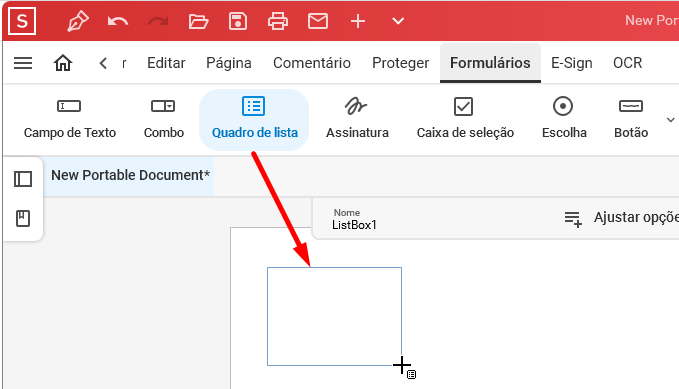
Task: Open the hamburger main menu
Action: coord(23,63)
